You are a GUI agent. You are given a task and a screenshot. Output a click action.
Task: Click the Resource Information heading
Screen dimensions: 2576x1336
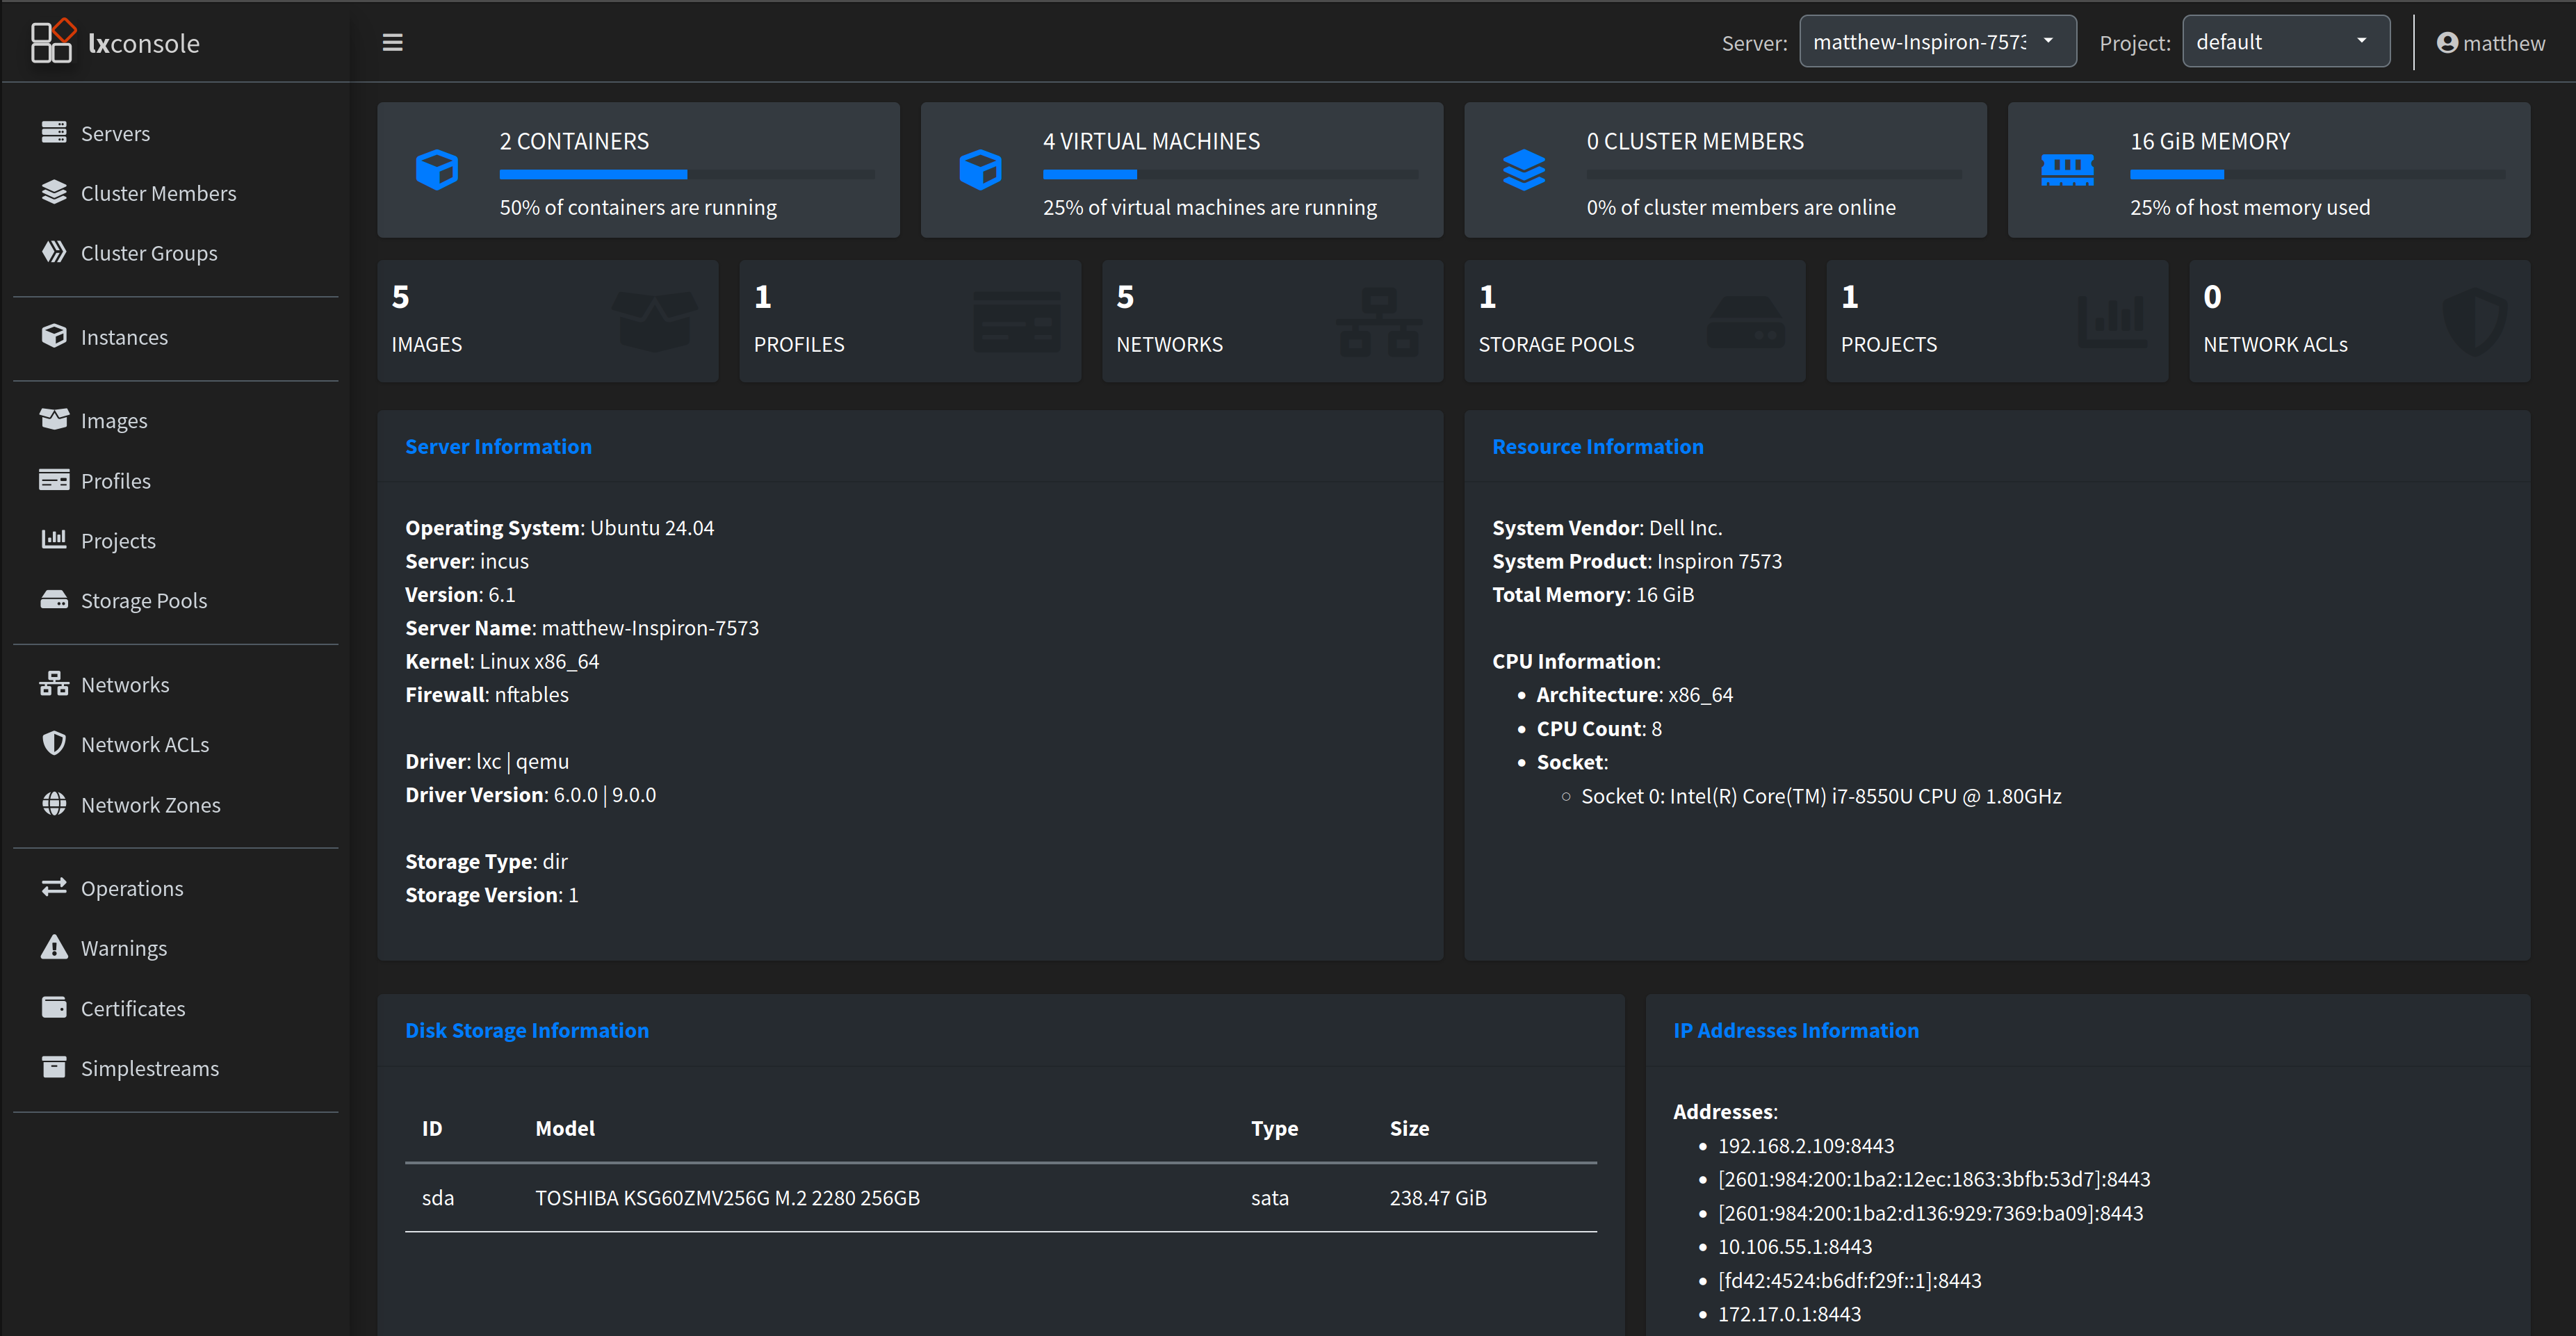pos(1597,447)
